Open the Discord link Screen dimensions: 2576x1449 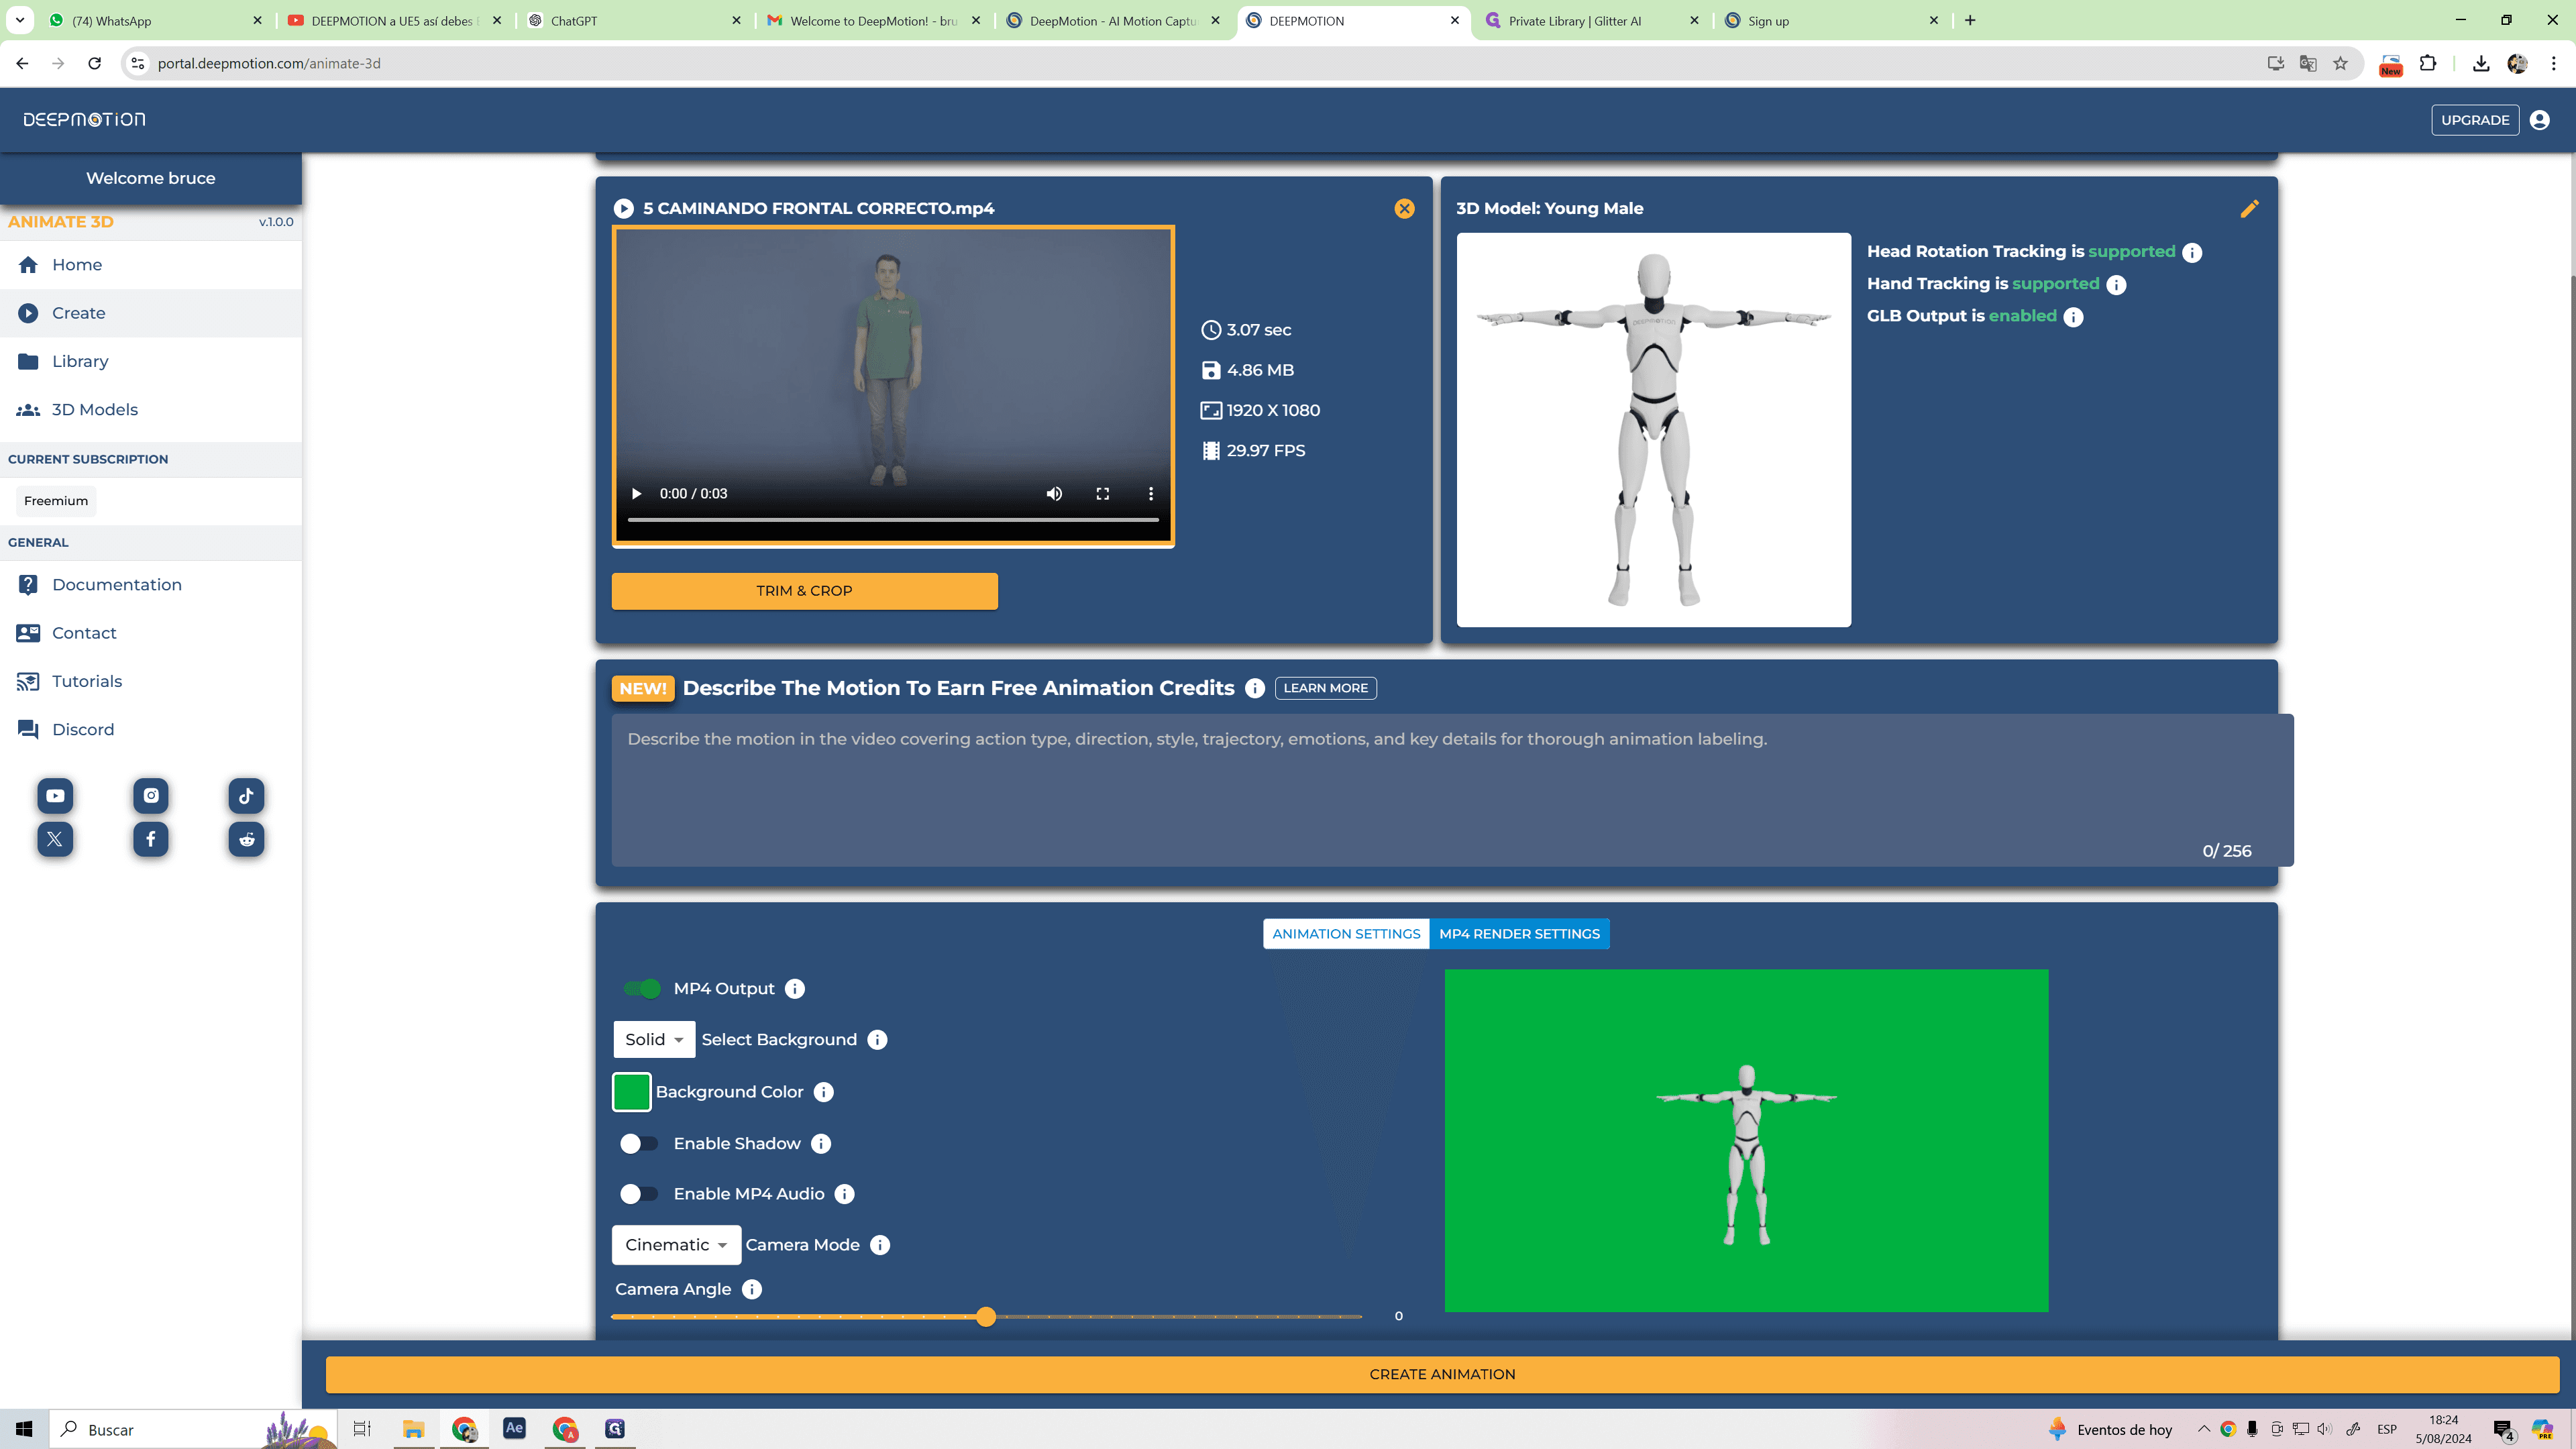tap(151, 730)
